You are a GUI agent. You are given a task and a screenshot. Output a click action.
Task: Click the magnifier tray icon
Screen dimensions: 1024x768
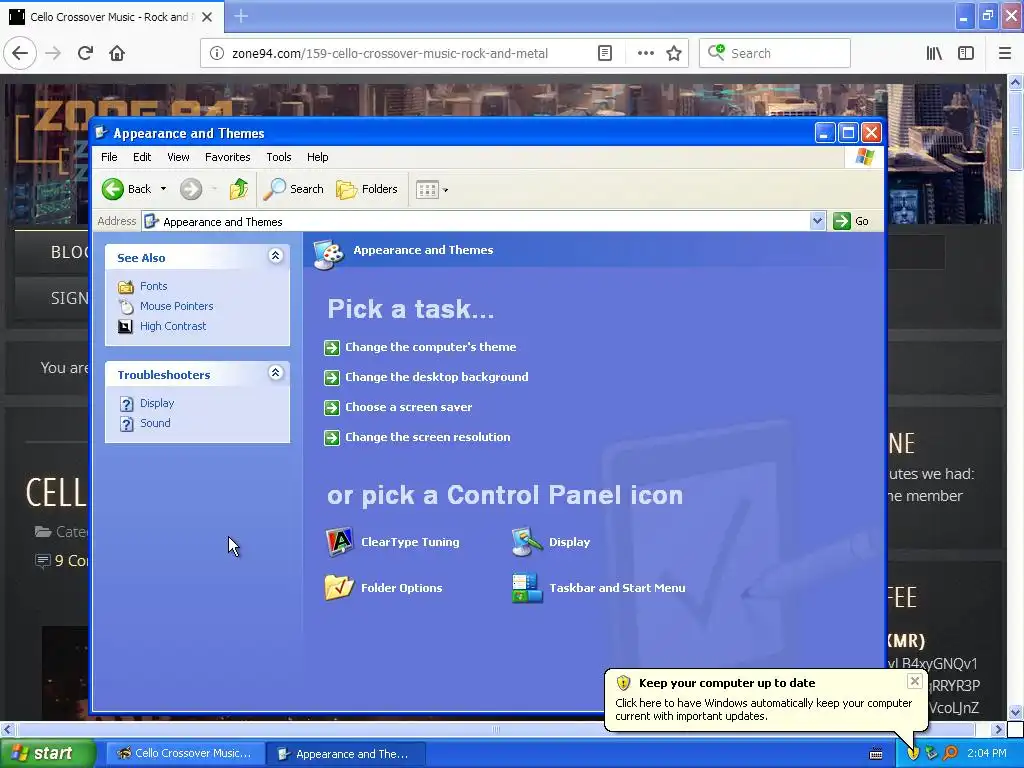click(951, 754)
